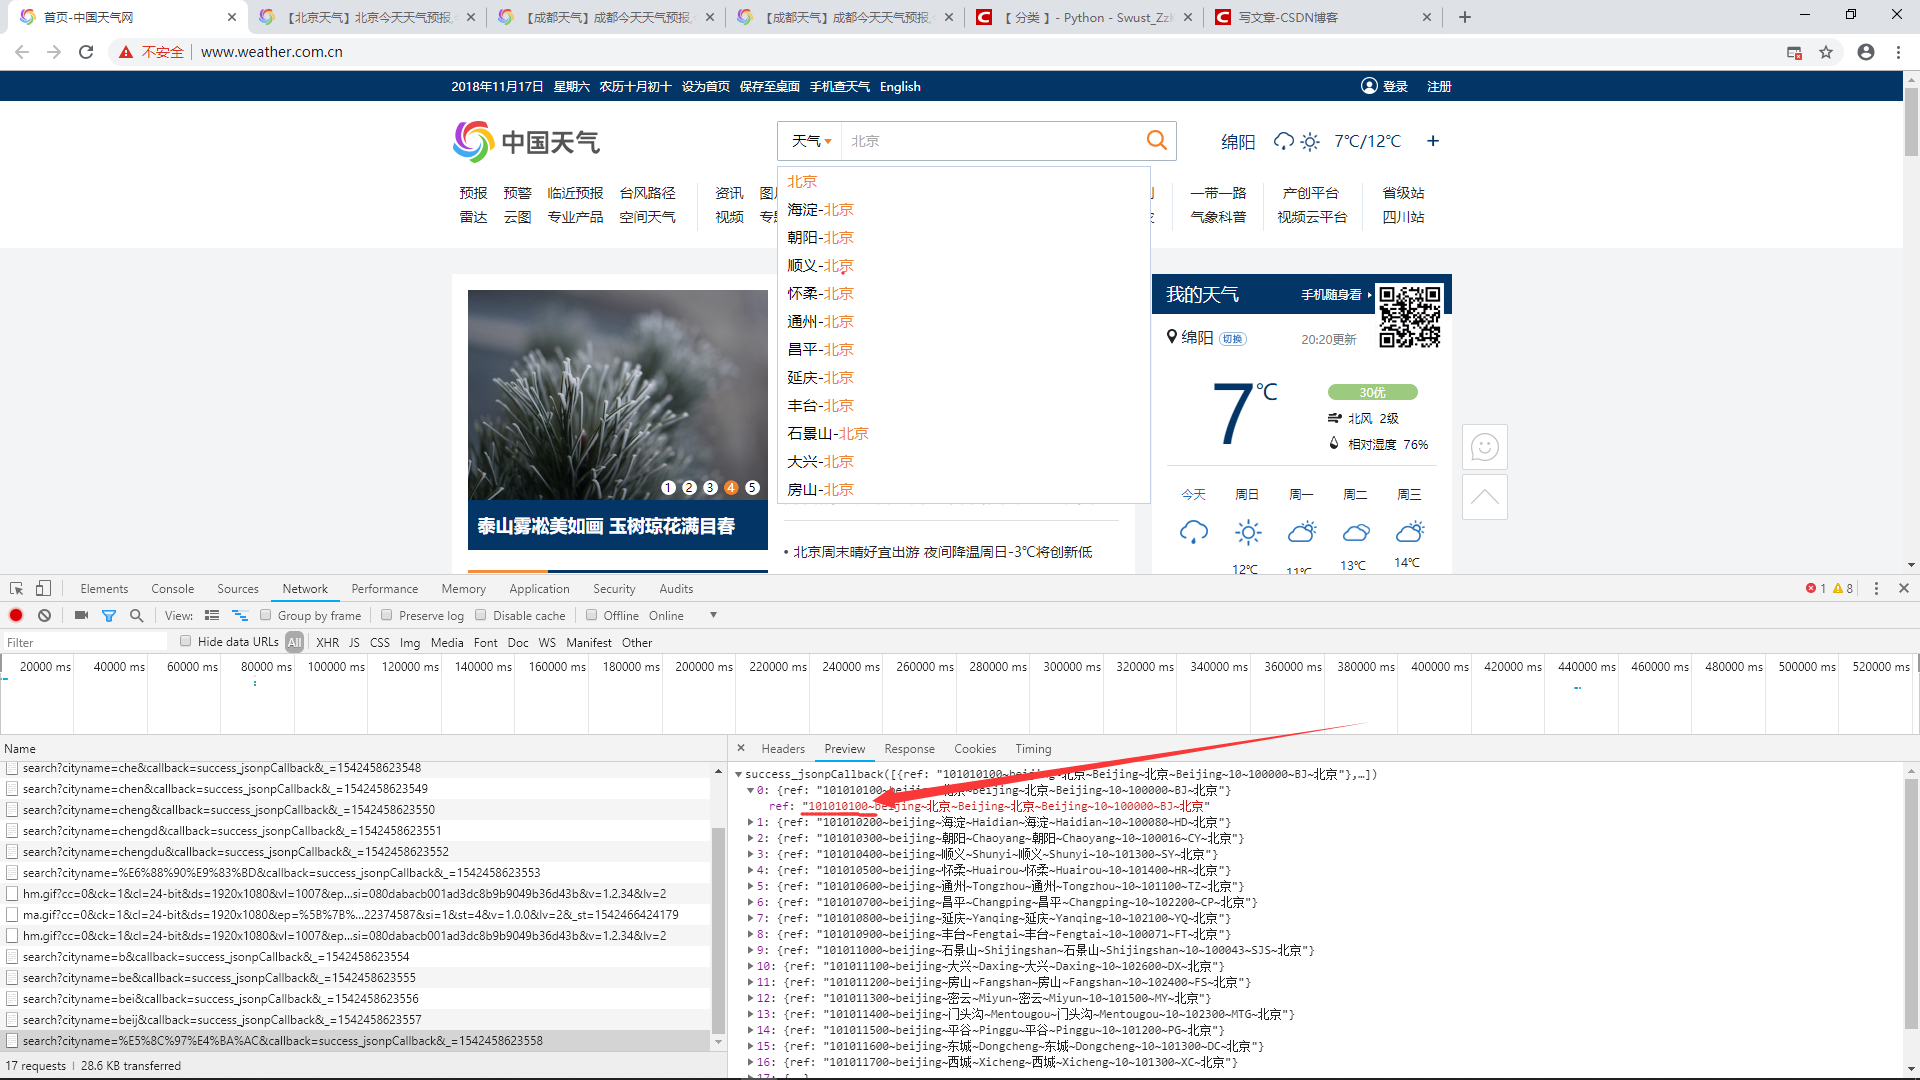Image resolution: width=1920 pixels, height=1080 pixels.
Task: Check the Disable cache option
Action: point(481,615)
